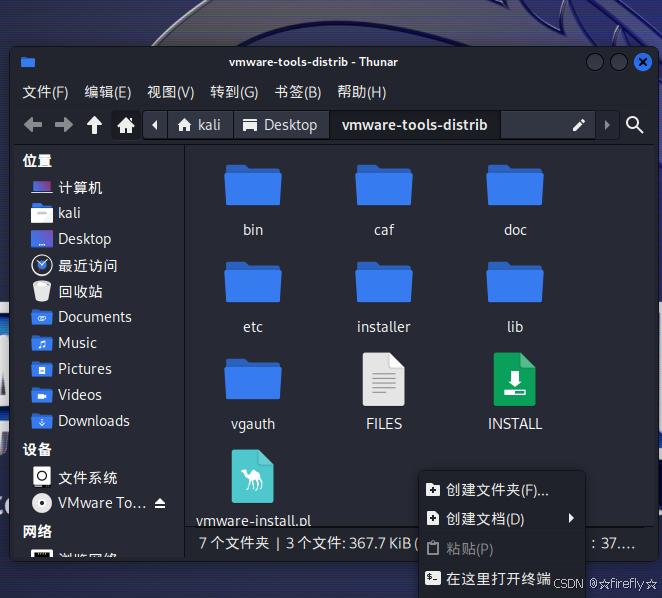Choose 创建文件夹(F)... in context menu

(502, 490)
